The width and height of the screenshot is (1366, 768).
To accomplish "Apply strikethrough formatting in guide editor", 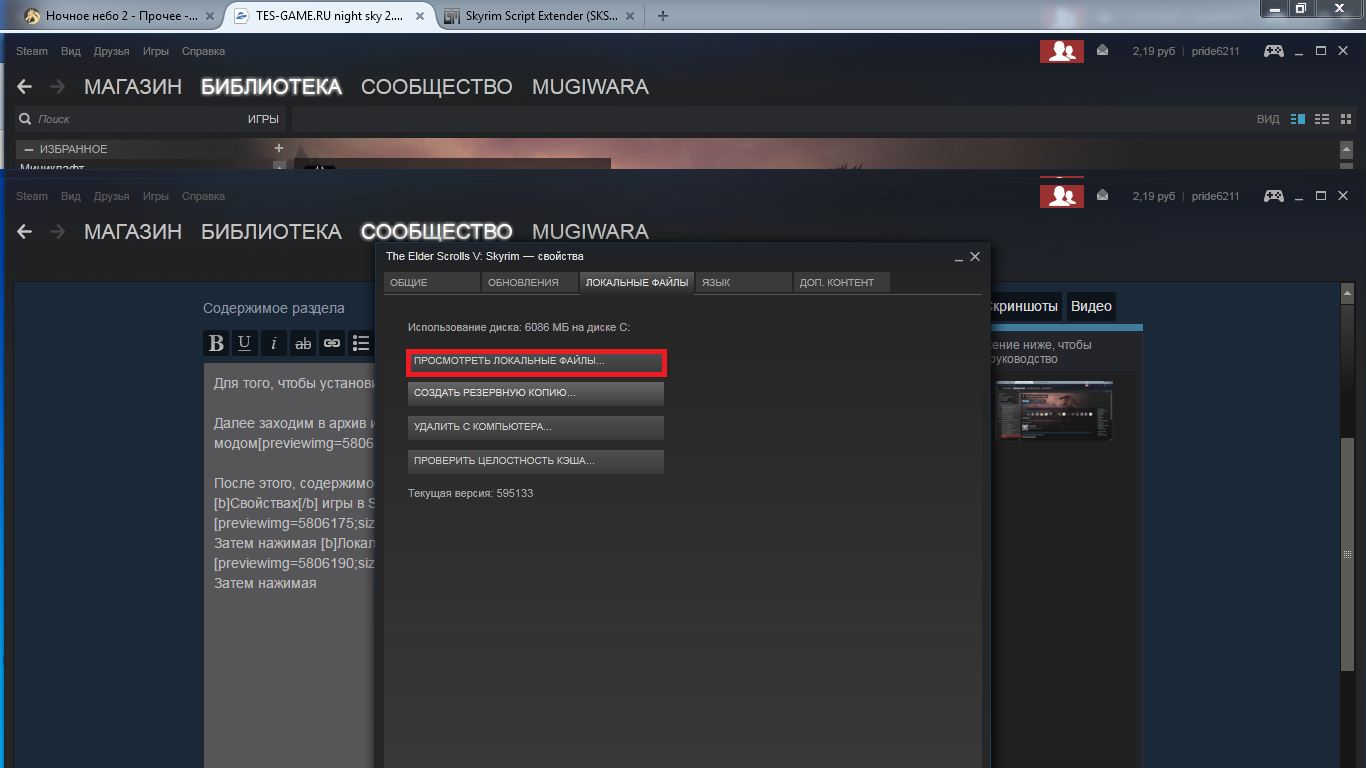I will click(303, 343).
